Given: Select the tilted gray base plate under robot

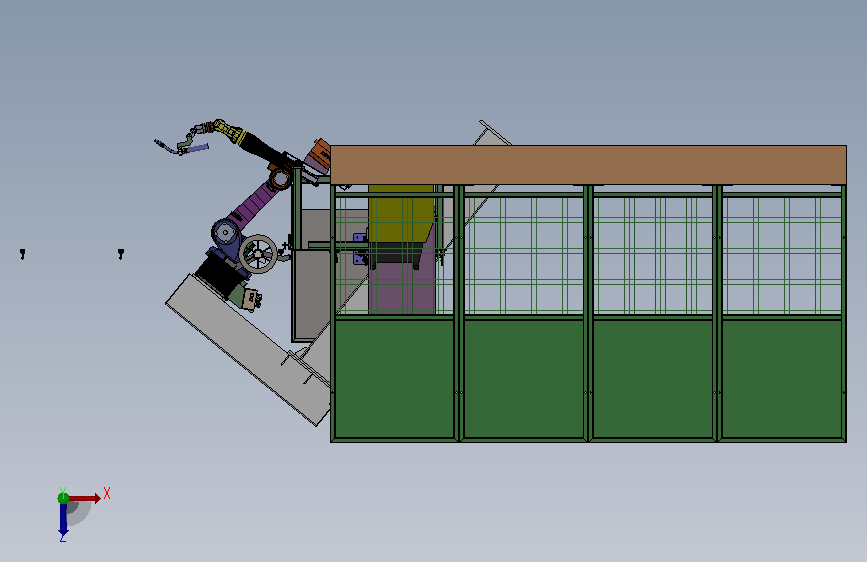Looking at the screenshot, I should 248,349.
